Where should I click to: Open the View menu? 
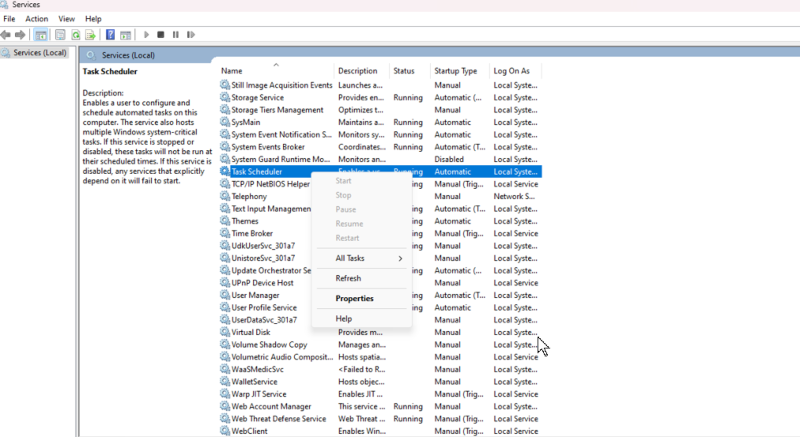click(x=66, y=19)
